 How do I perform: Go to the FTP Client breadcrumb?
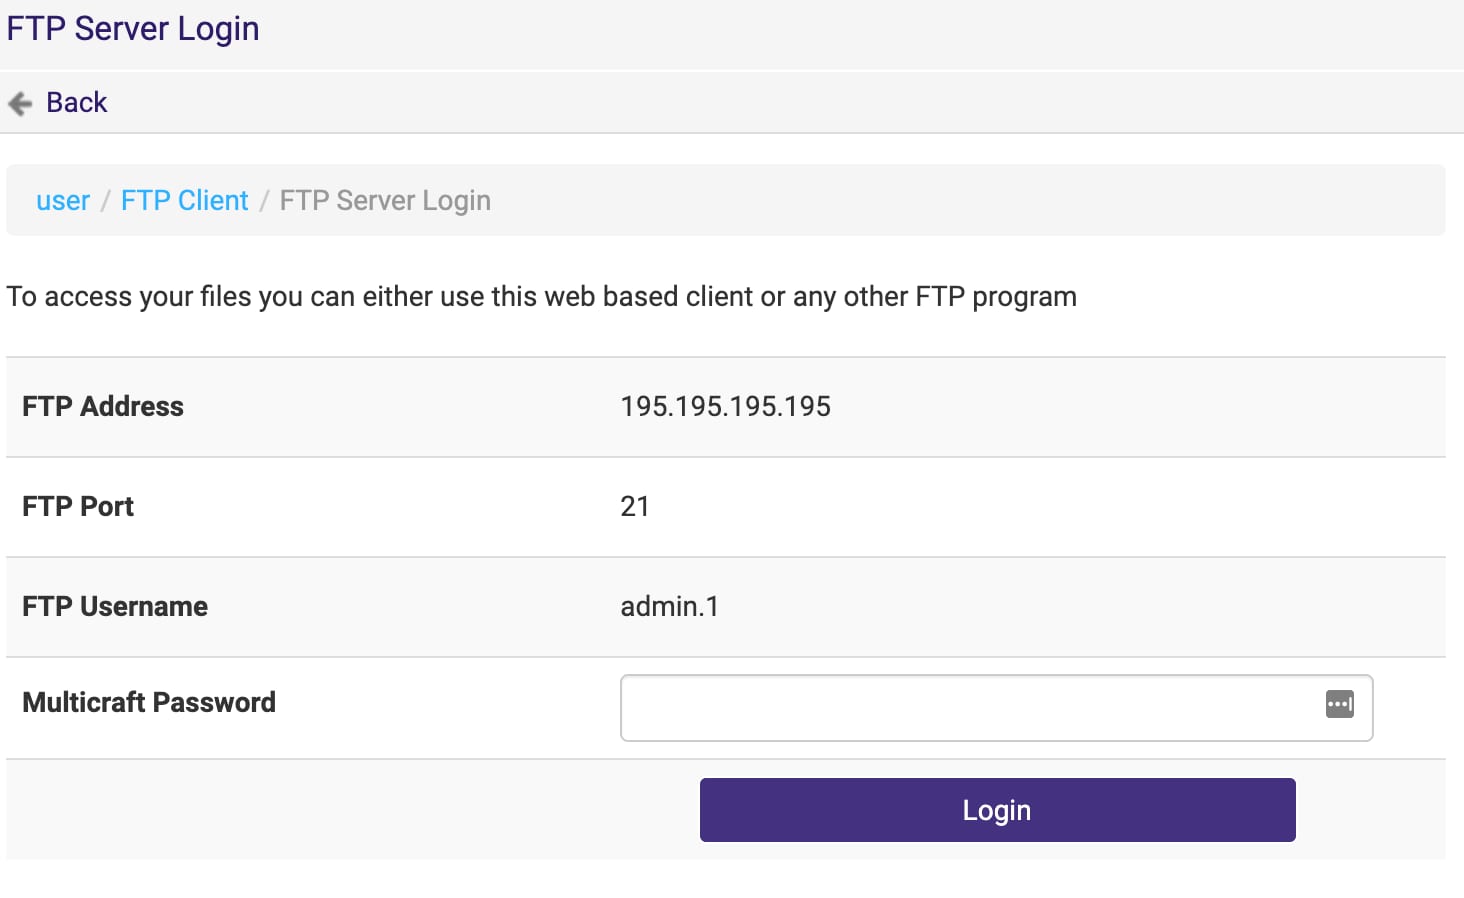coord(184,201)
